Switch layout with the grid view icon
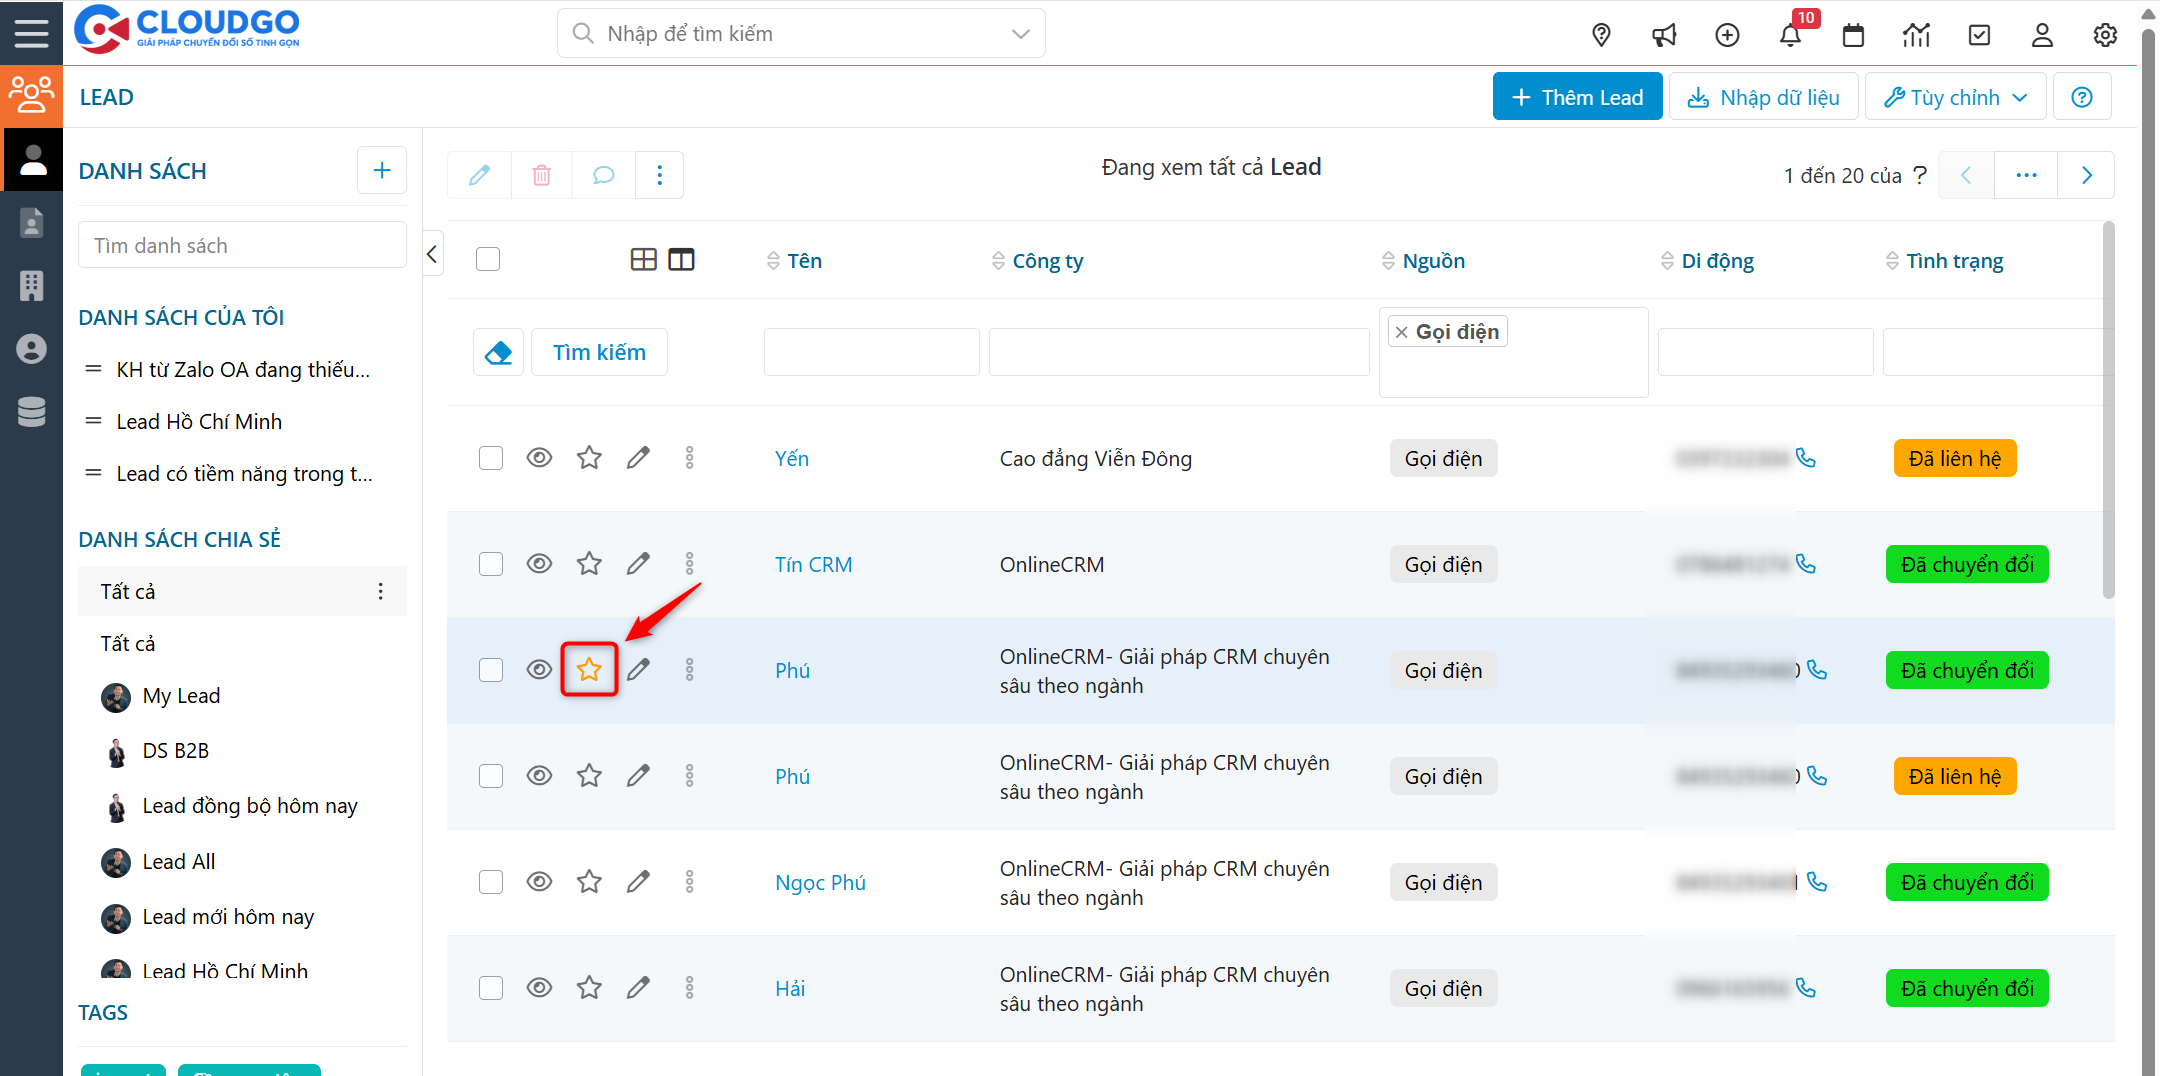 tap(643, 259)
